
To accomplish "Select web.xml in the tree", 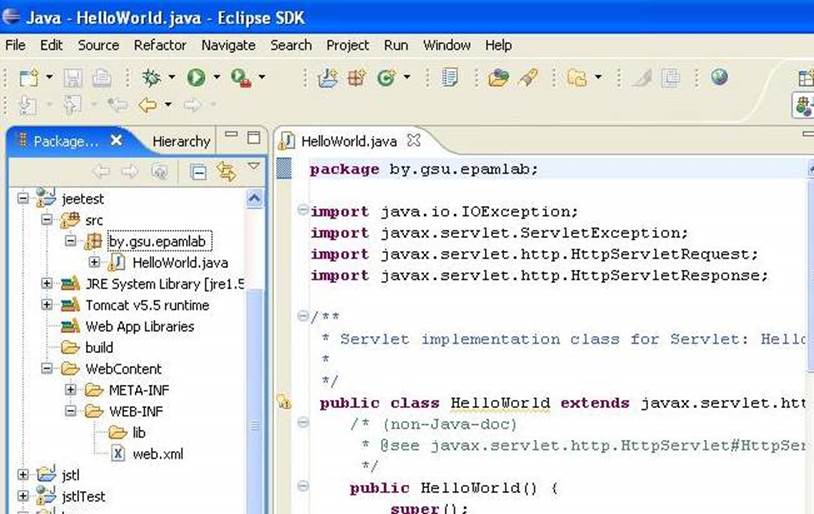I will [x=158, y=454].
